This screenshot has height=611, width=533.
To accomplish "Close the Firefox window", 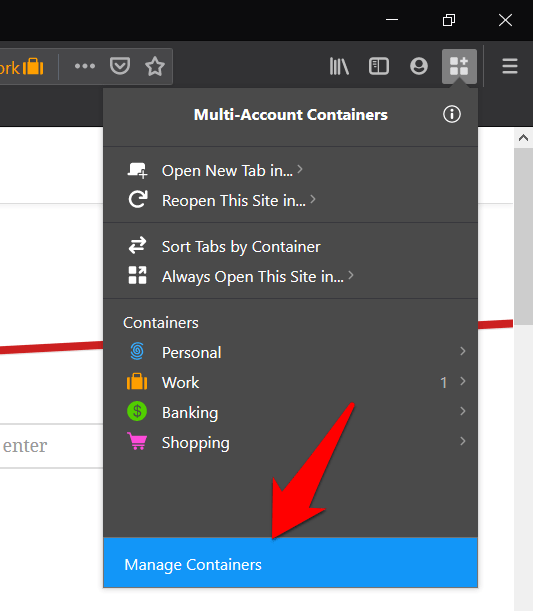I will pyautogui.click(x=505, y=19).
